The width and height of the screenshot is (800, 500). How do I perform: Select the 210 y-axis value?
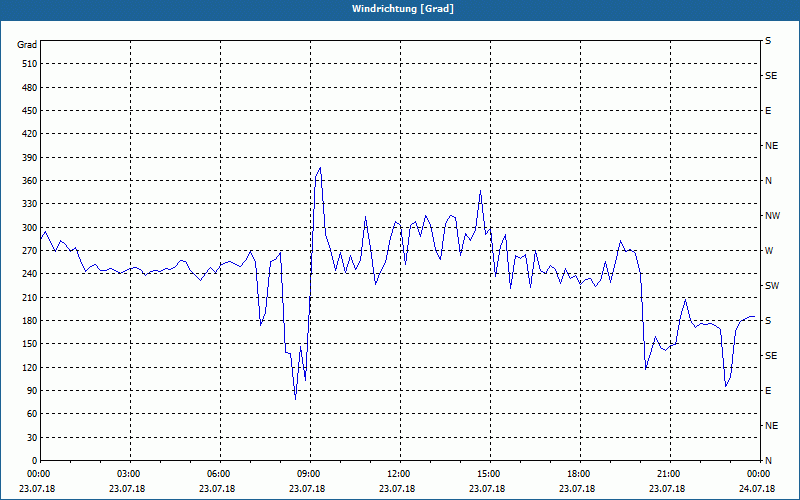(x=30, y=297)
